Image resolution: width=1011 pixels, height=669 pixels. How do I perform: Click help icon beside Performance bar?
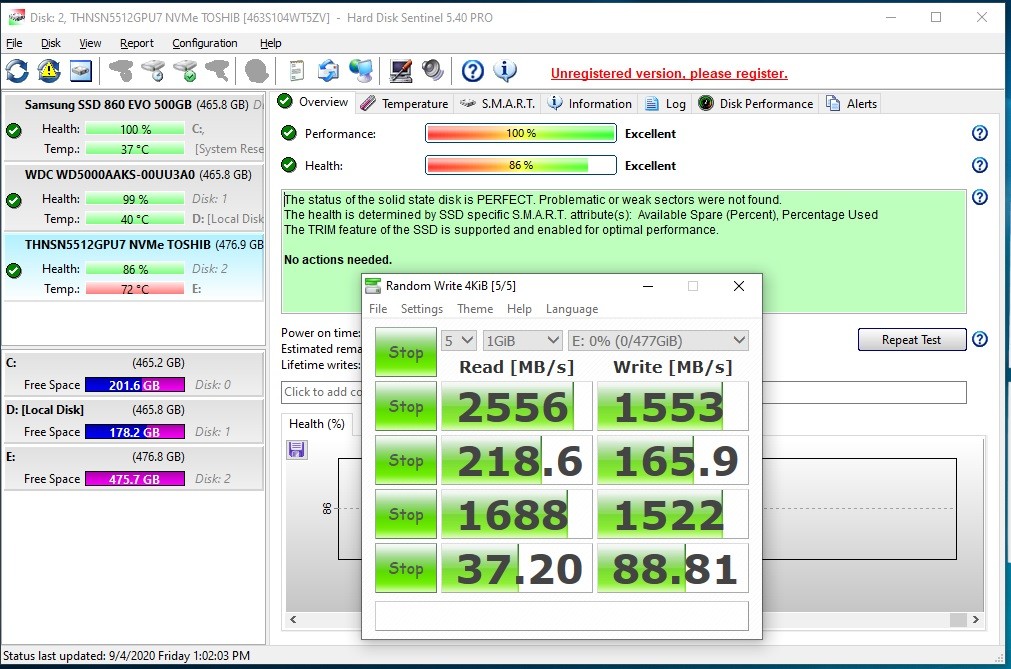click(x=979, y=134)
